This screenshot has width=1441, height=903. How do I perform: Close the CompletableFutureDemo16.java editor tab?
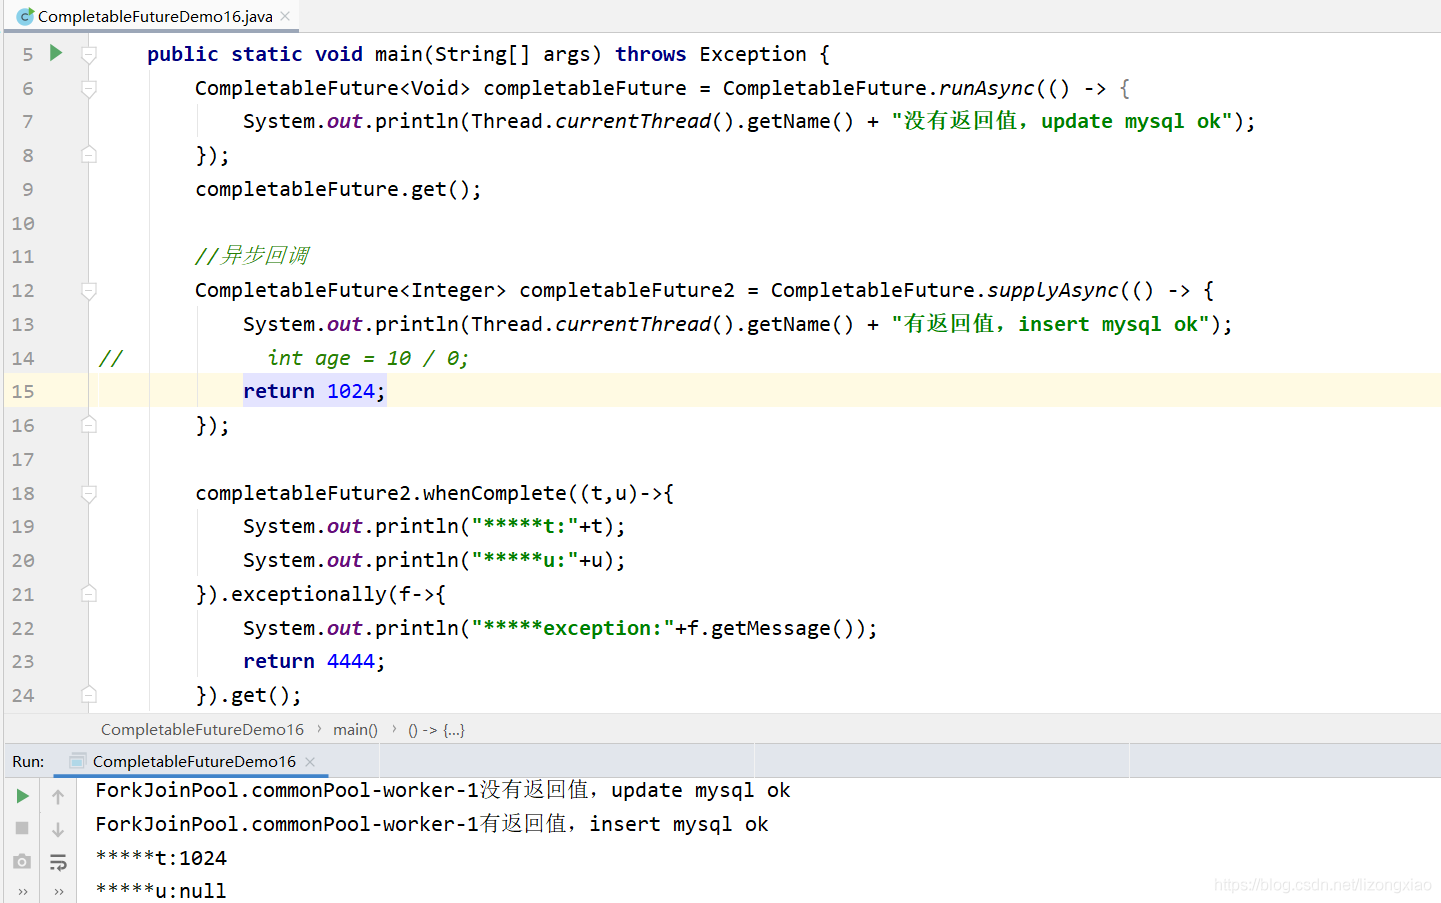coord(285,16)
